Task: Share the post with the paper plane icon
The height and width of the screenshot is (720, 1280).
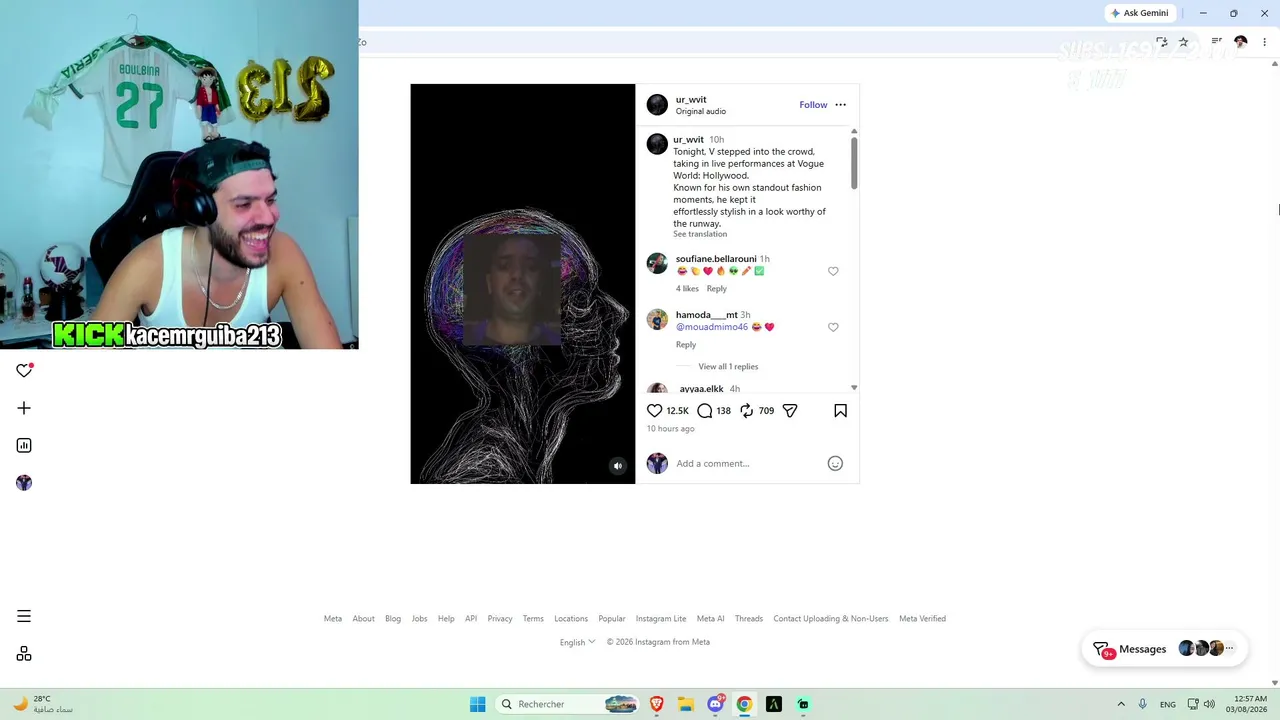Action: (x=790, y=411)
